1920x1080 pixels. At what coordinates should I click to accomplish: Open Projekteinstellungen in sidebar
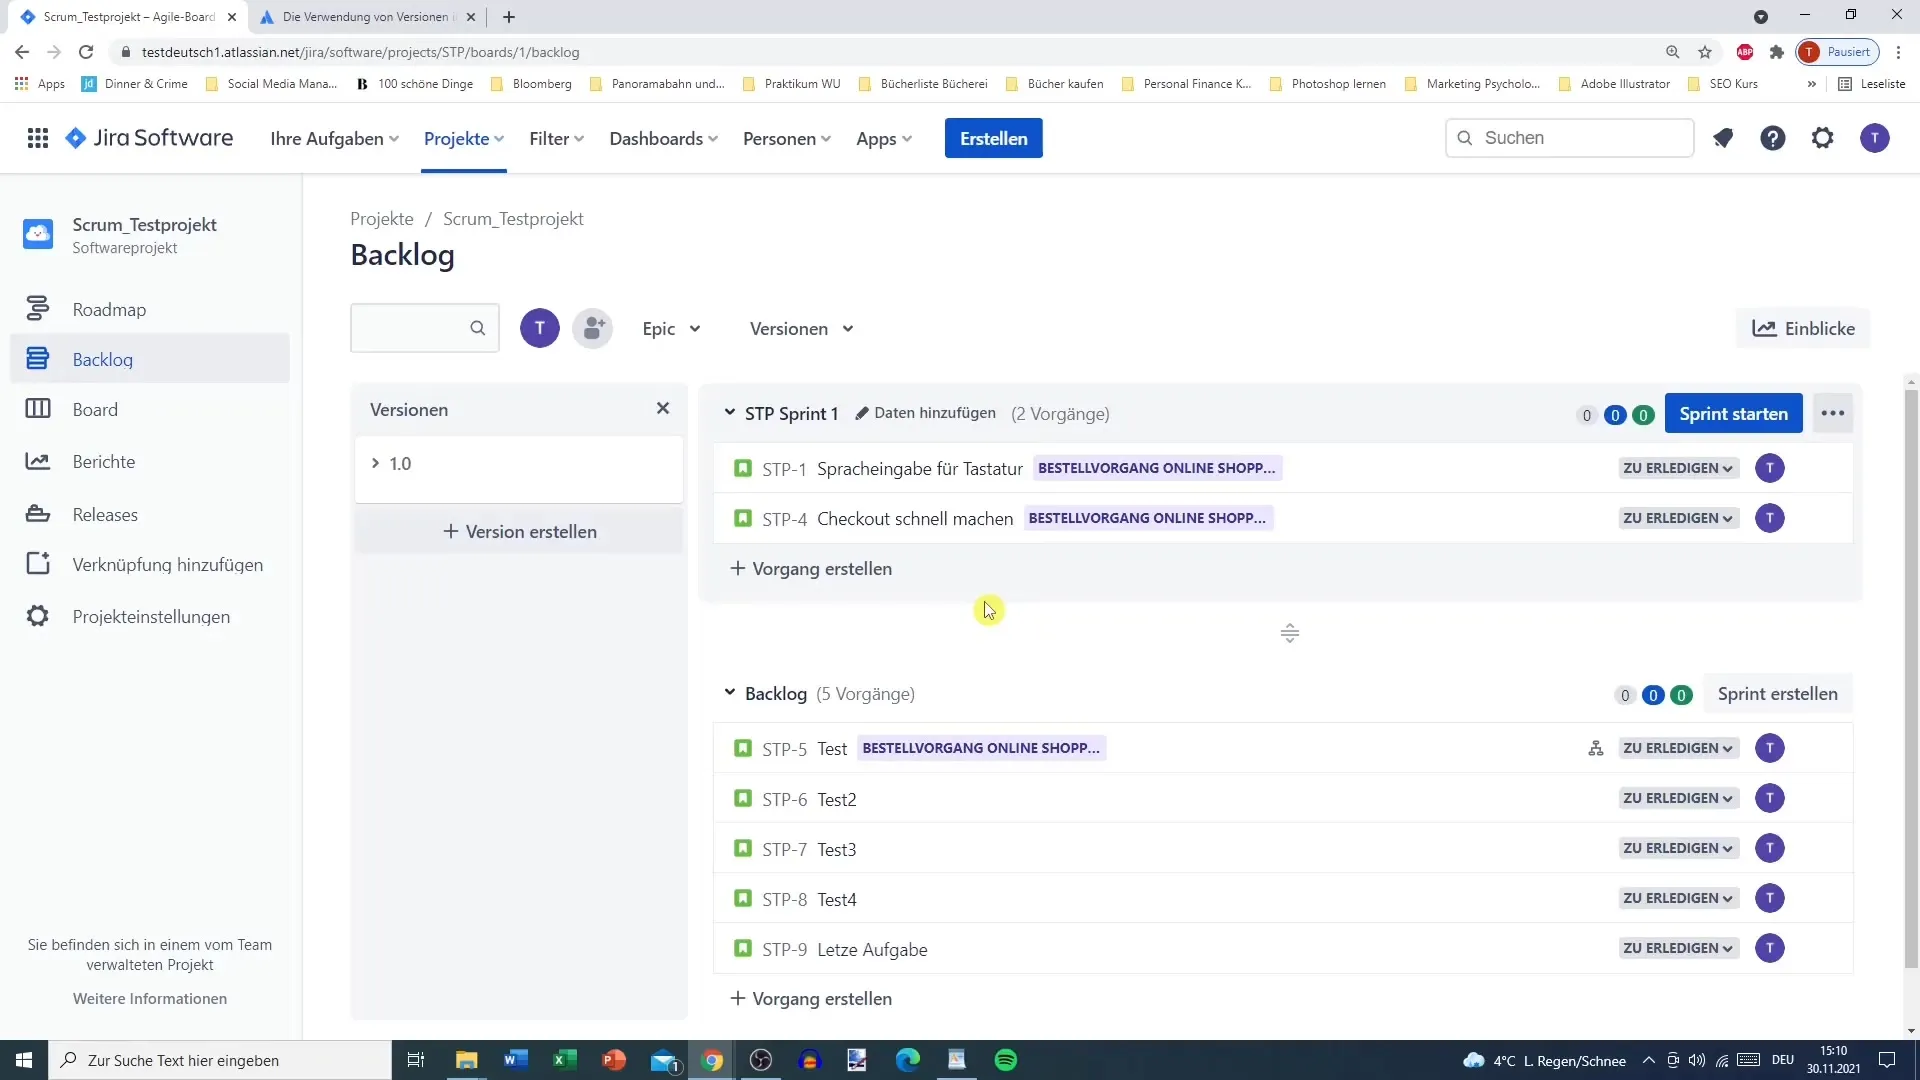[x=150, y=616]
